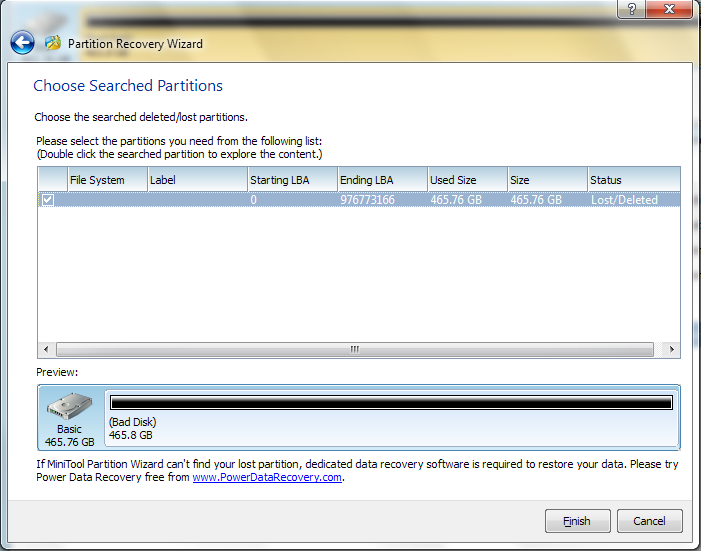Open the www.PowerDataRecovery.com link

(x=267, y=477)
